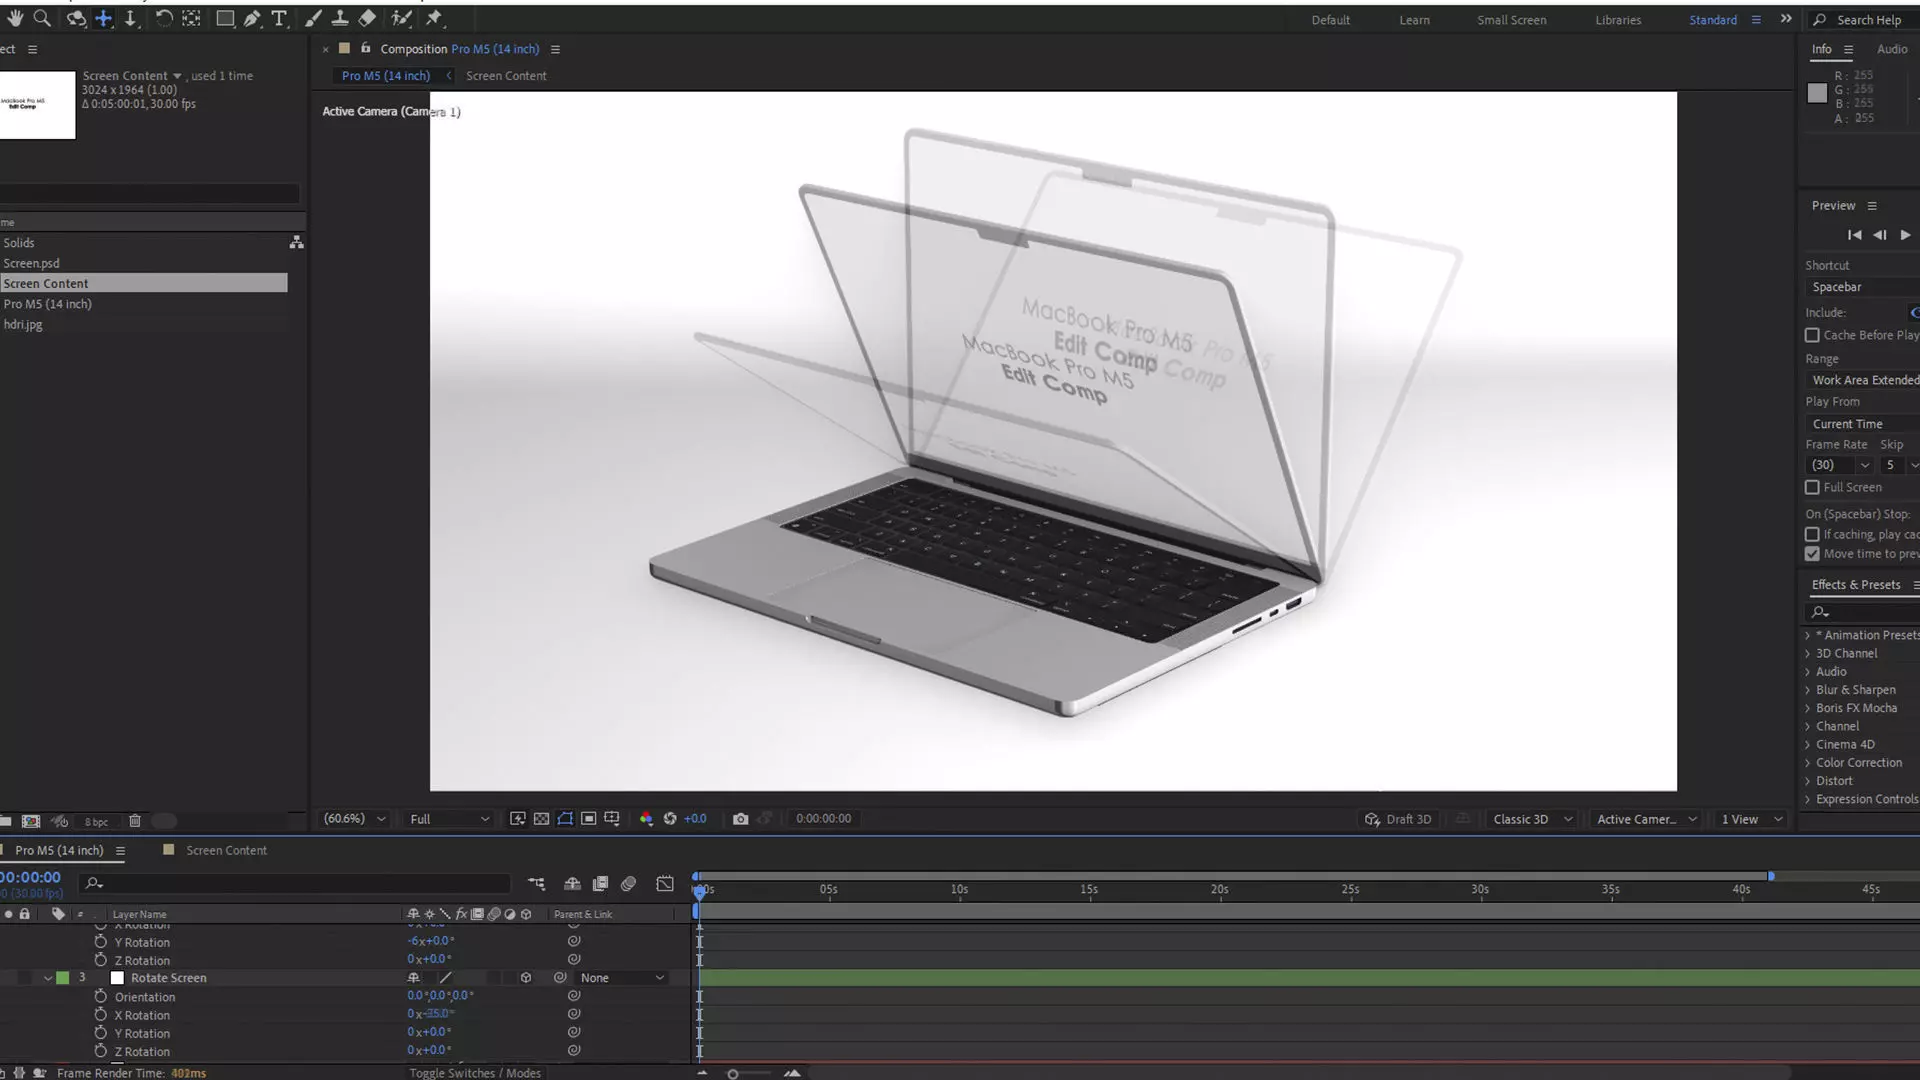Jump to first frame in Preview
The height and width of the screenshot is (1080, 1920).
pos(1854,235)
